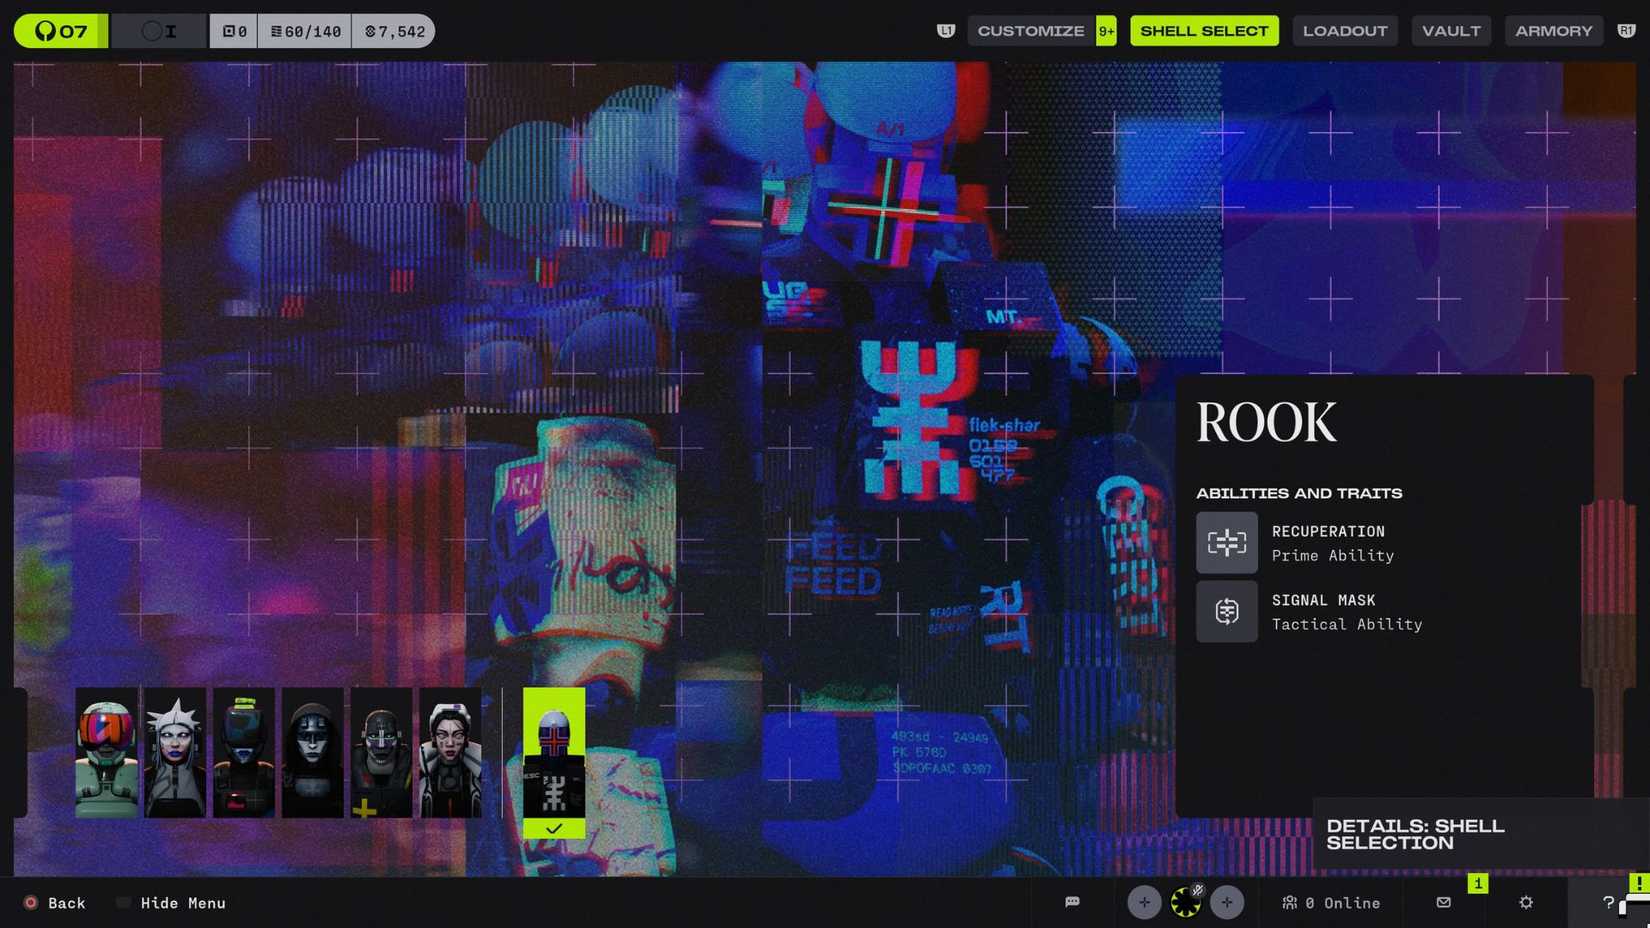This screenshot has height=928, width=1650.
Task: Open the ARMORY menu
Action: [1553, 30]
